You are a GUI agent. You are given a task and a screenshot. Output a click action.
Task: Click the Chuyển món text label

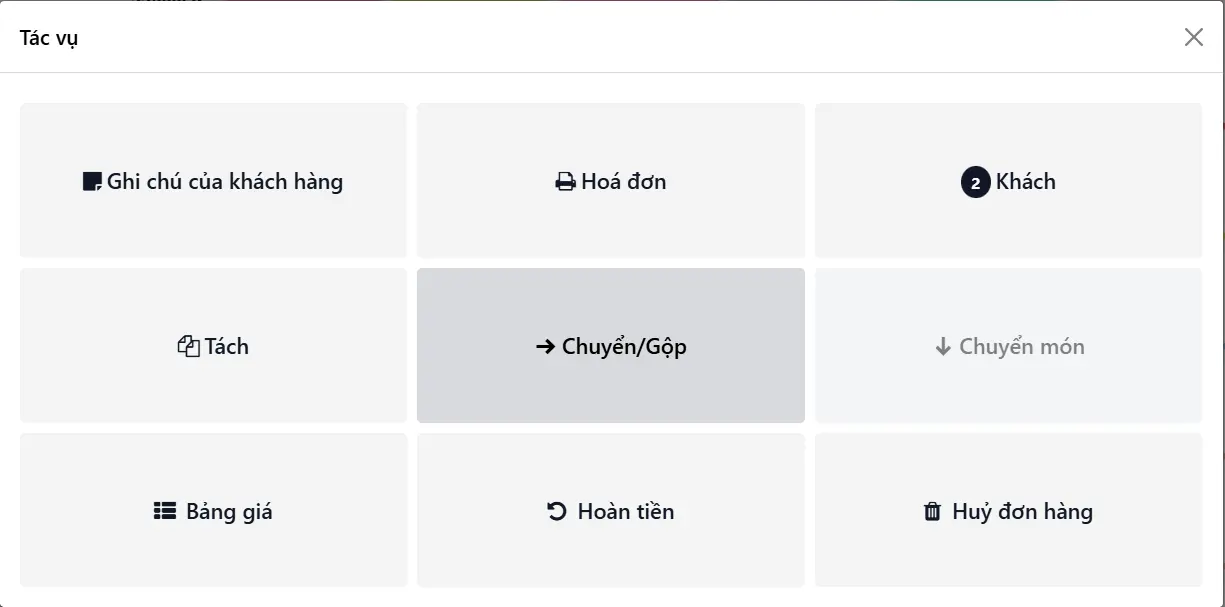tap(1022, 347)
